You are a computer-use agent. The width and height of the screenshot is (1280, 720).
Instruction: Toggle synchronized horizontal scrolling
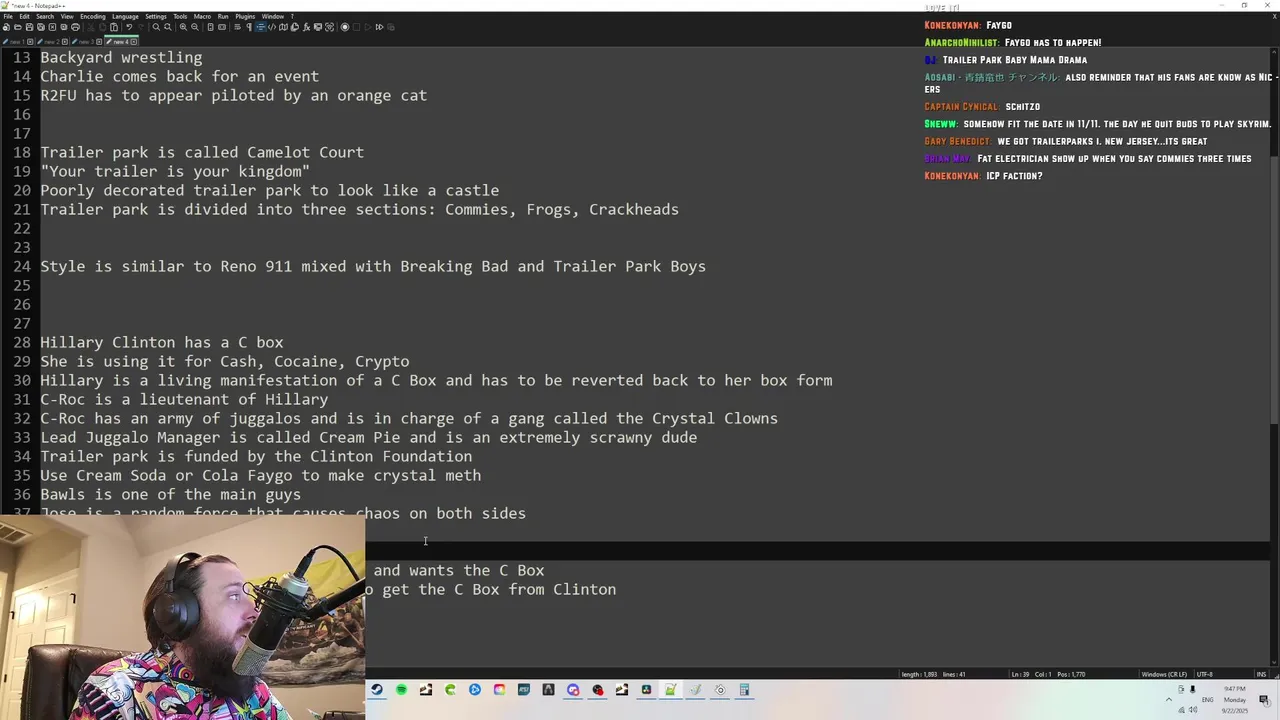(222, 27)
